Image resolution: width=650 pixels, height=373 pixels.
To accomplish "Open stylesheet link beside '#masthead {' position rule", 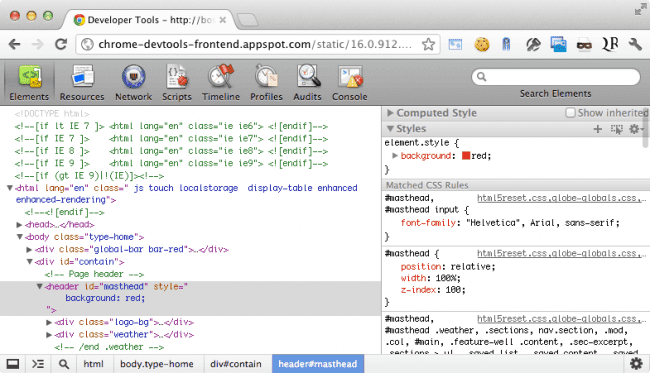I will coord(561,253).
